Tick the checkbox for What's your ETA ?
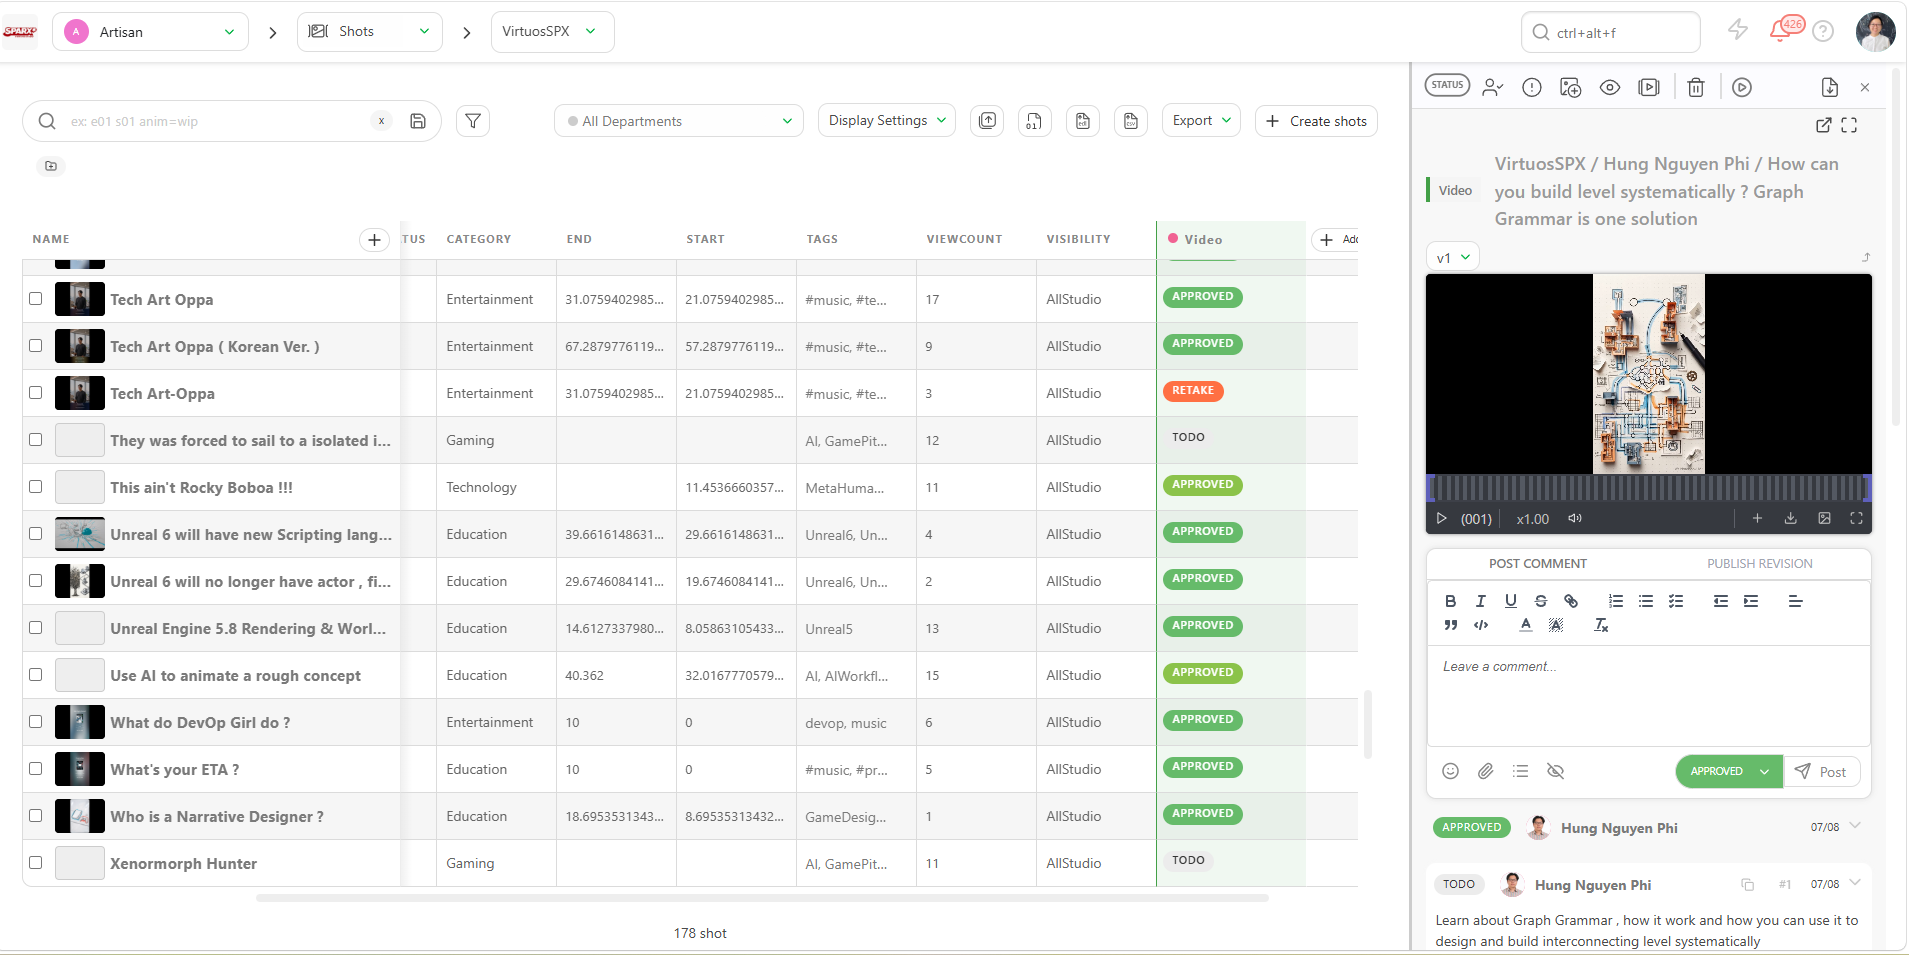Image resolution: width=1909 pixels, height=955 pixels. tap(36, 769)
